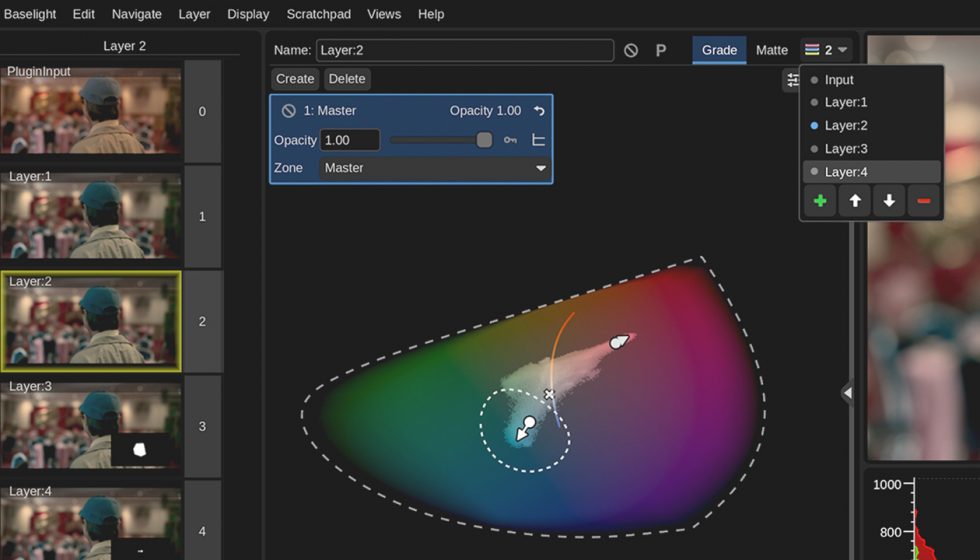Click the 1000 label on the histogram axis
This screenshot has height=560, width=980.
point(887,484)
